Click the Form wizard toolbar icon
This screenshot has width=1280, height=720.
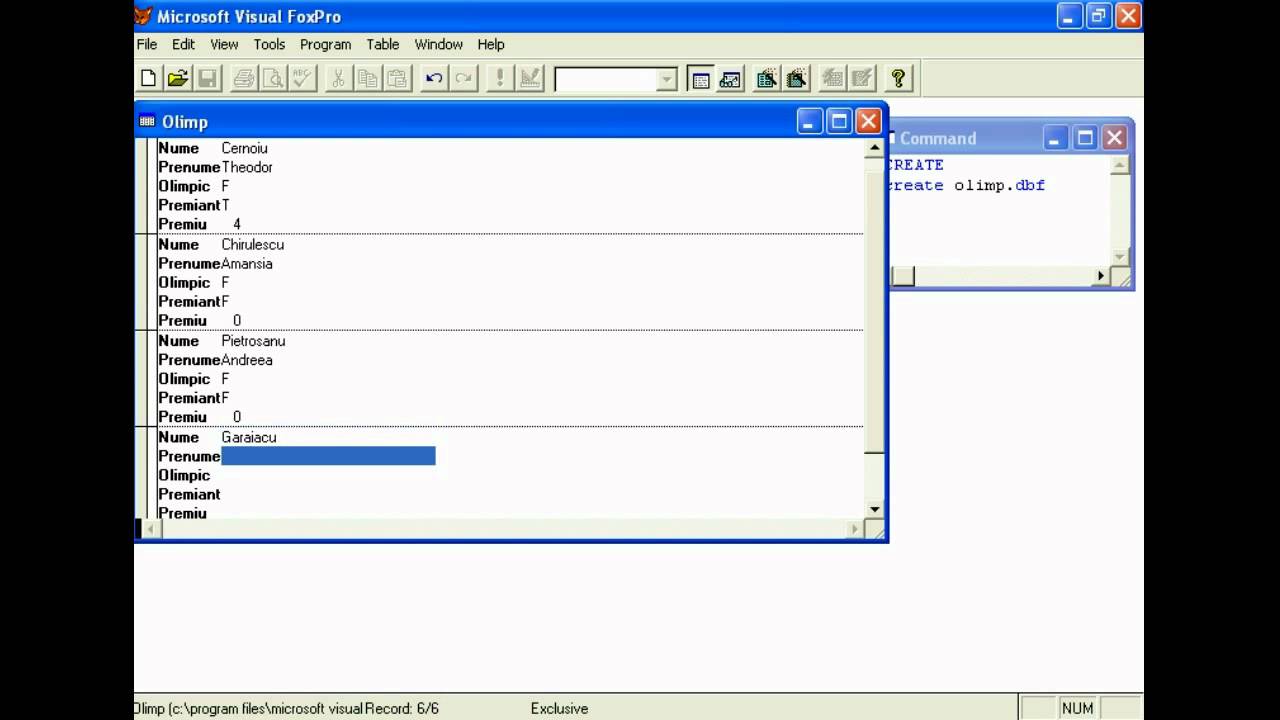767,79
